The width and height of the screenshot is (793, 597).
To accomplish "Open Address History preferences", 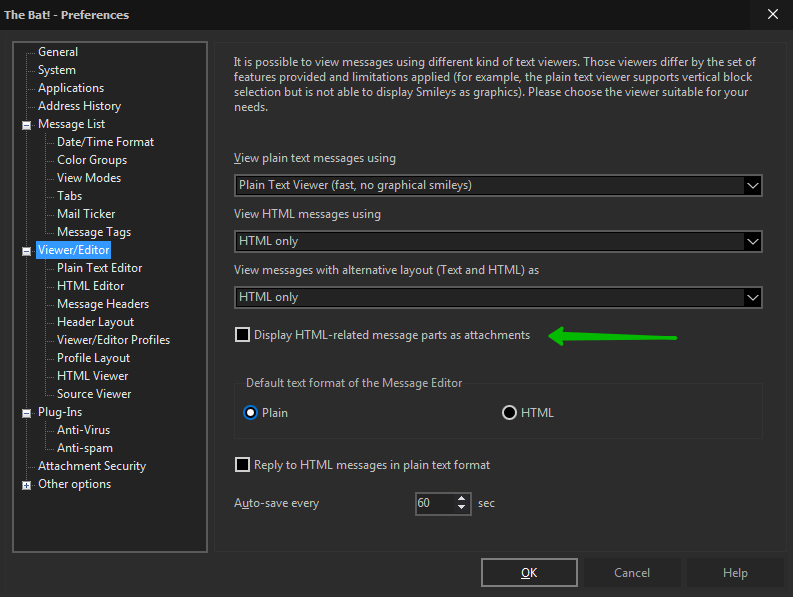I will [x=79, y=106].
